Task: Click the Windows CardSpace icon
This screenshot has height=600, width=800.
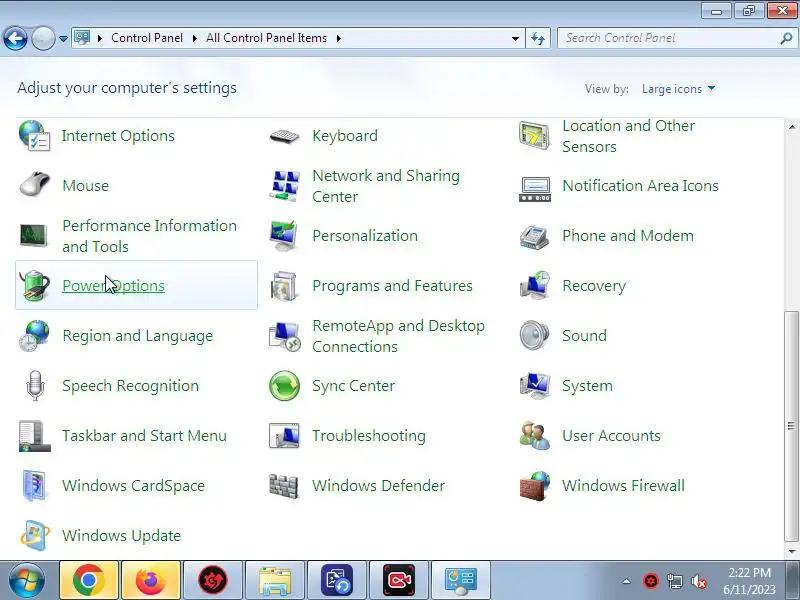Action: click(34, 485)
